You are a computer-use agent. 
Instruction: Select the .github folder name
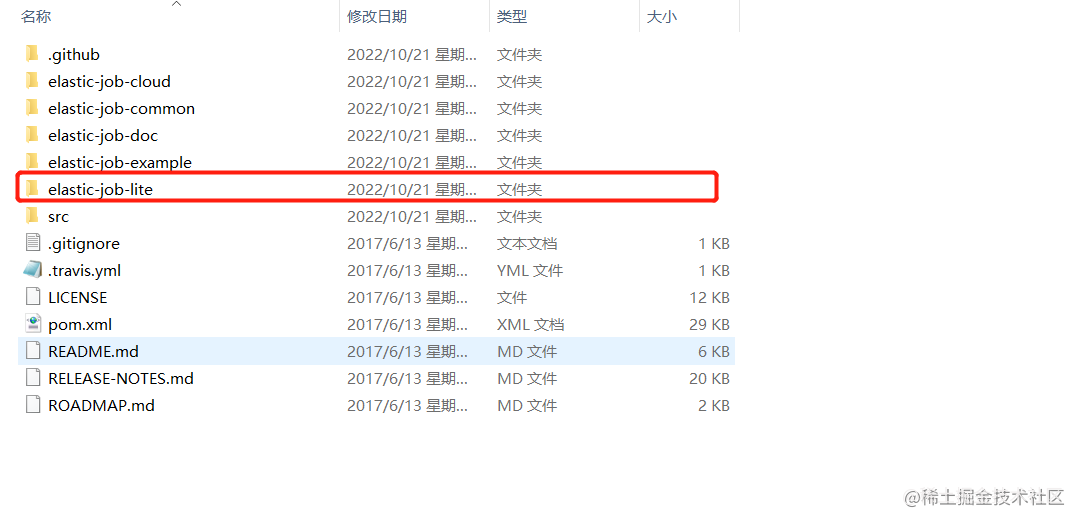click(74, 55)
